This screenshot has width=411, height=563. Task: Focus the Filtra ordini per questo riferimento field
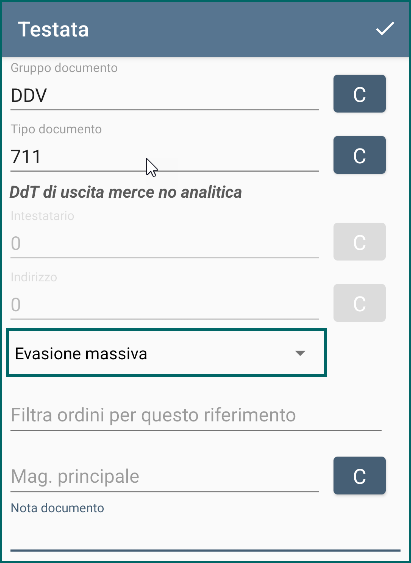click(196, 415)
